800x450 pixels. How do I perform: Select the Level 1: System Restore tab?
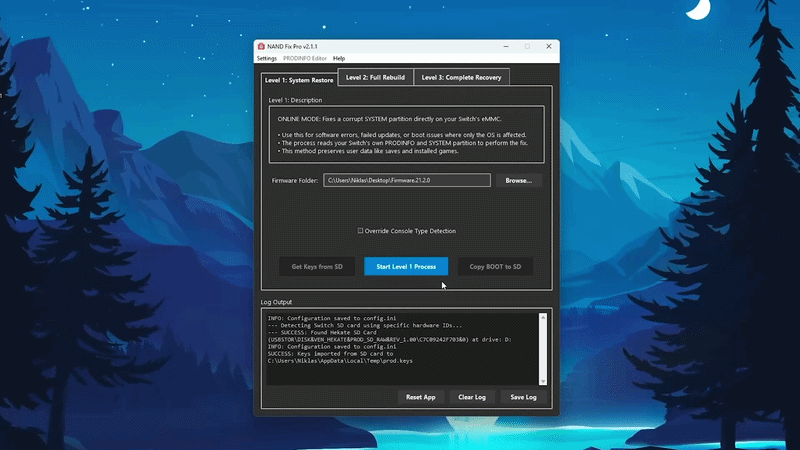(x=299, y=80)
